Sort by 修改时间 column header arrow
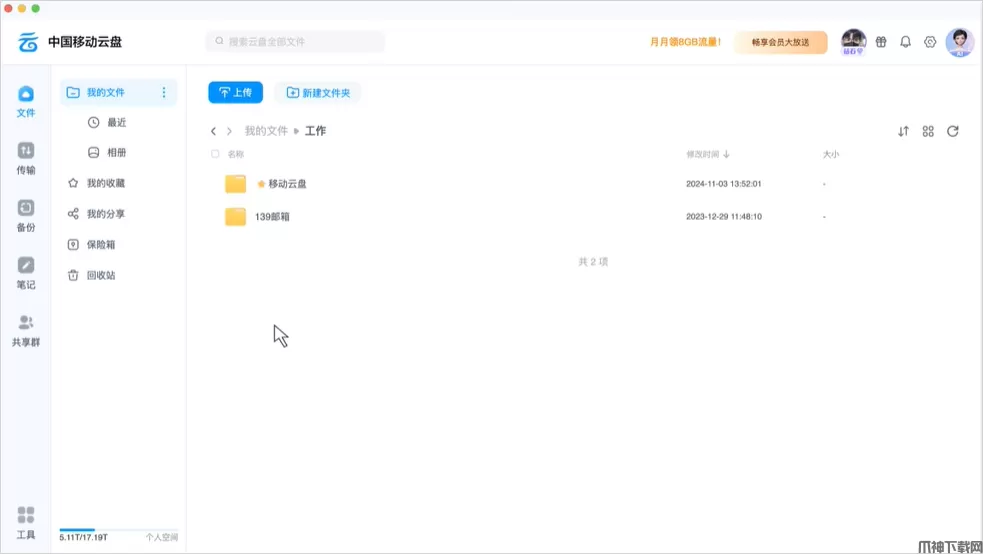This screenshot has width=983, height=554. coord(726,155)
